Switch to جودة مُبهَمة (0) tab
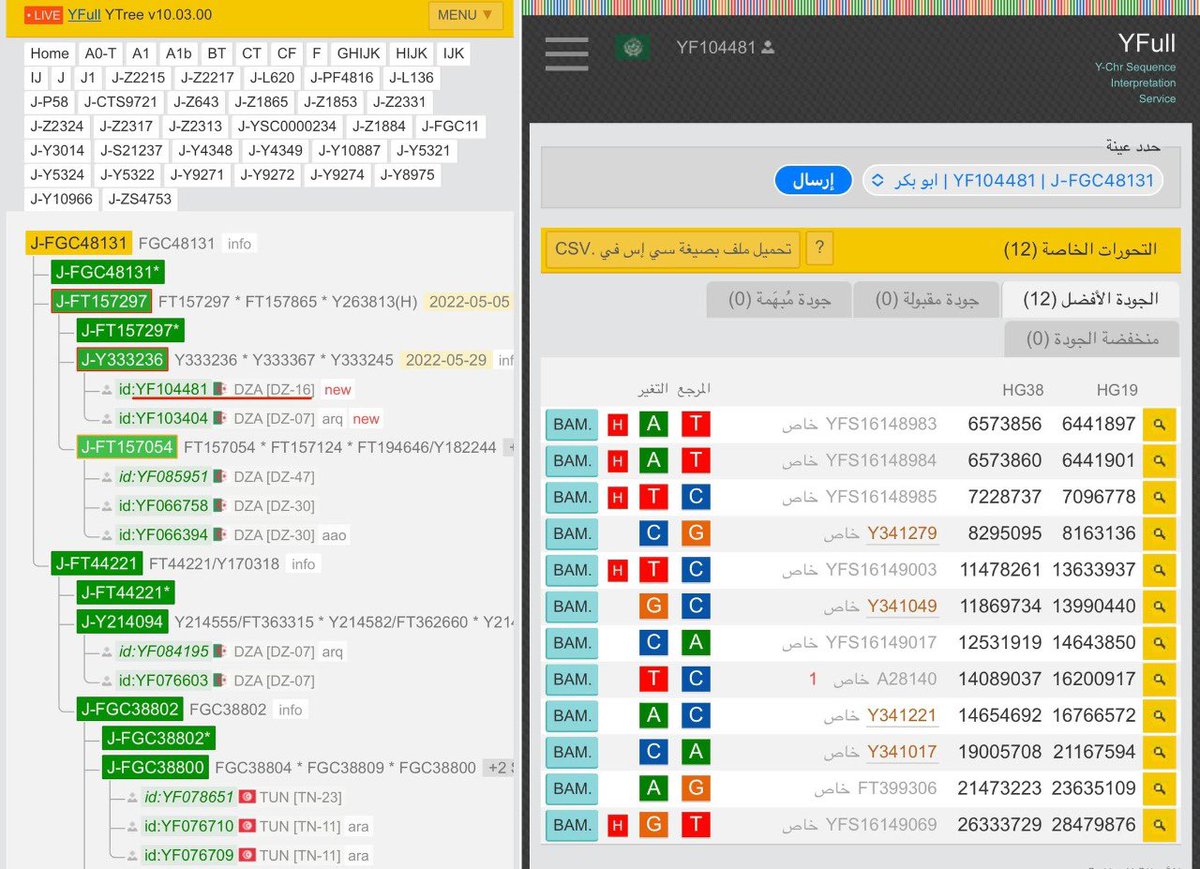Viewport: 1200px width, 869px height. click(778, 299)
